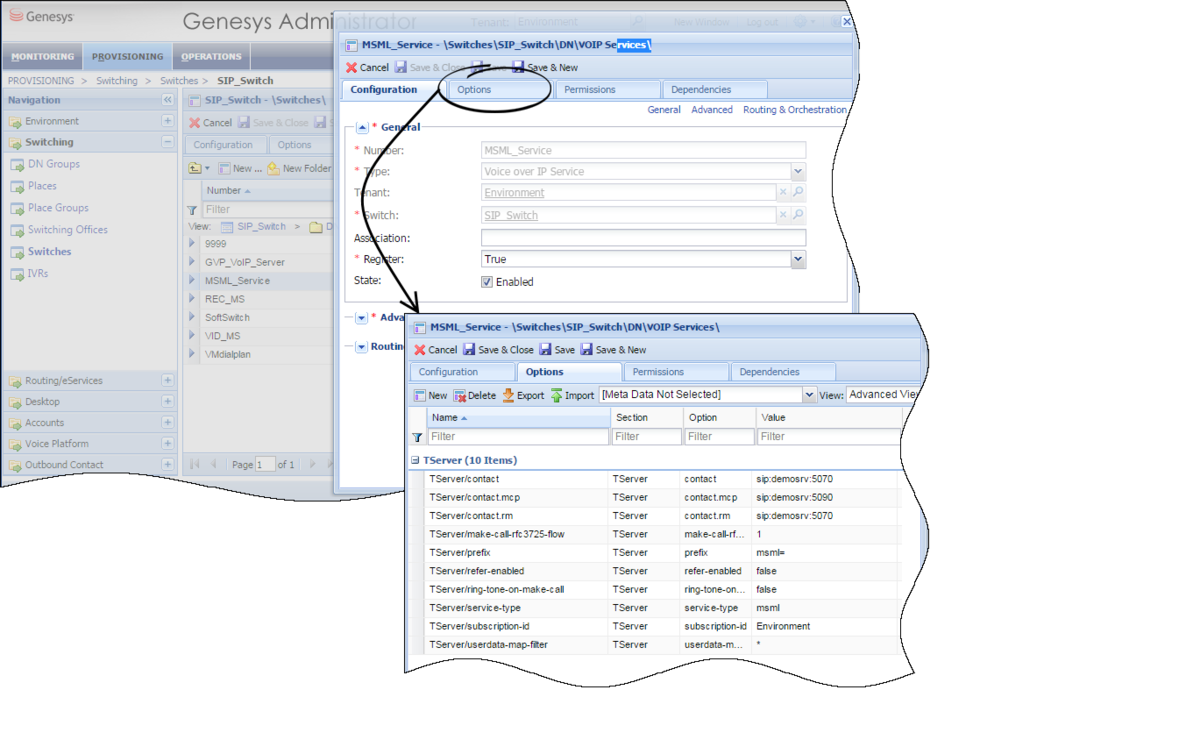
Task: Click New Folder in the SIP_Switch panel
Action: pos(299,168)
